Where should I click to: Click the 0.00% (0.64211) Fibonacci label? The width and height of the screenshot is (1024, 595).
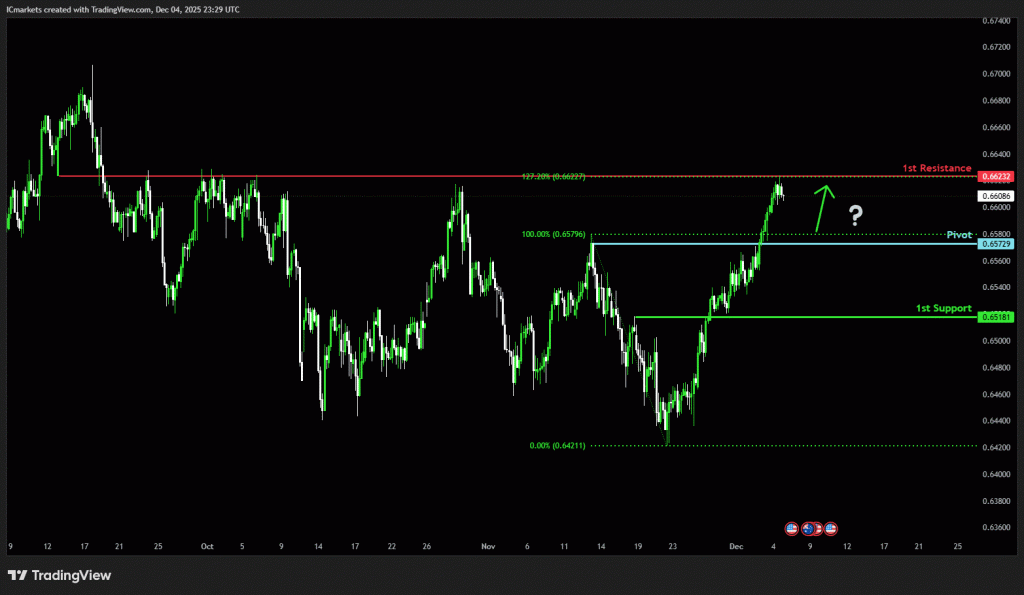[558, 446]
